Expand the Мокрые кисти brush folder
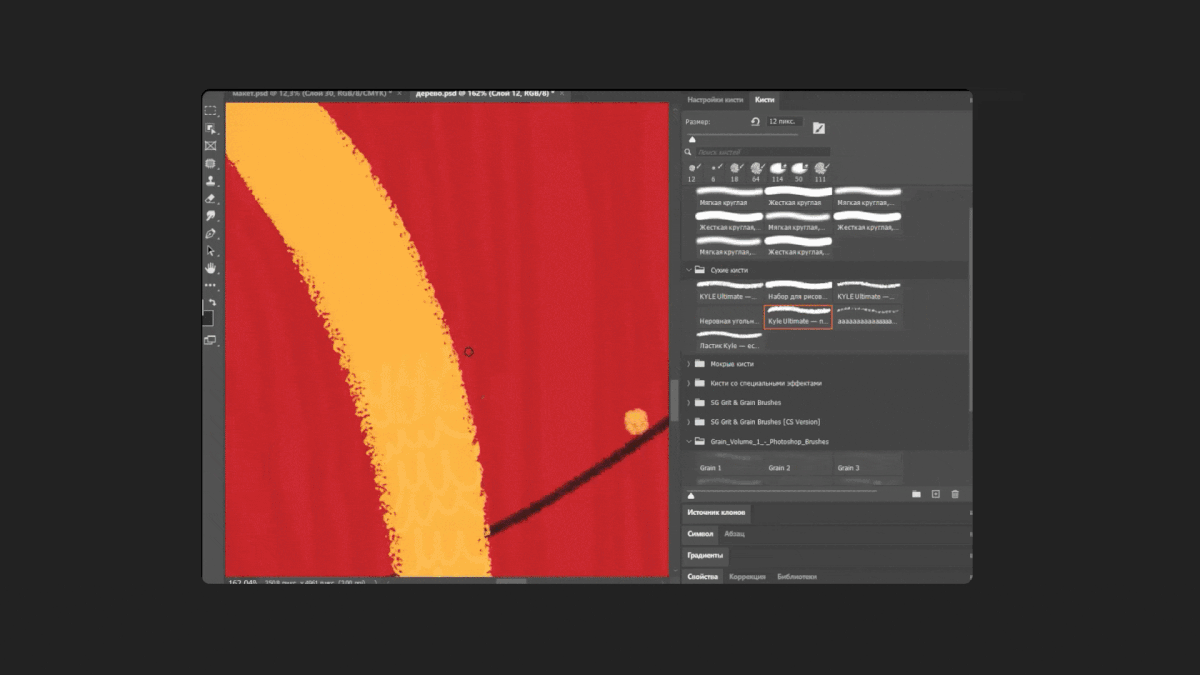This screenshot has height=675, width=1200. [689, 364]
